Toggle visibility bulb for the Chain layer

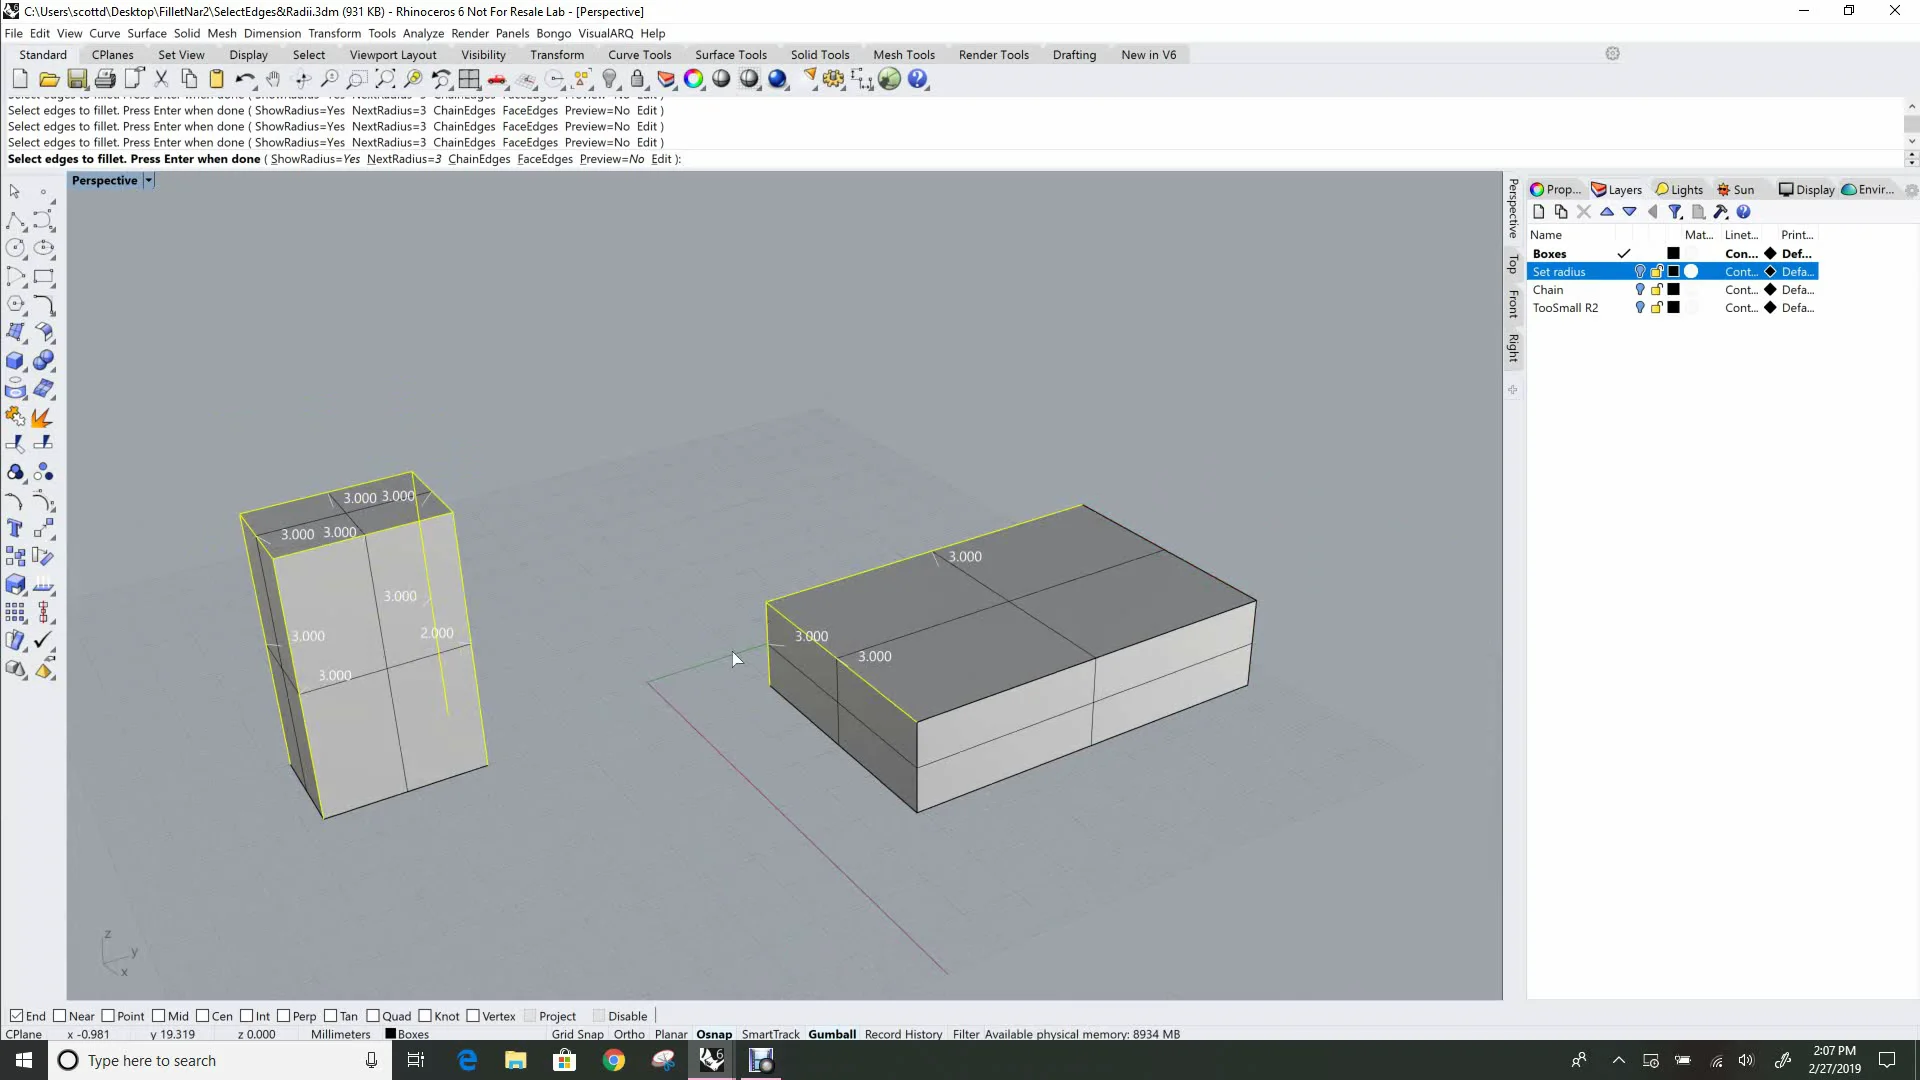[x=1639, y=289]
